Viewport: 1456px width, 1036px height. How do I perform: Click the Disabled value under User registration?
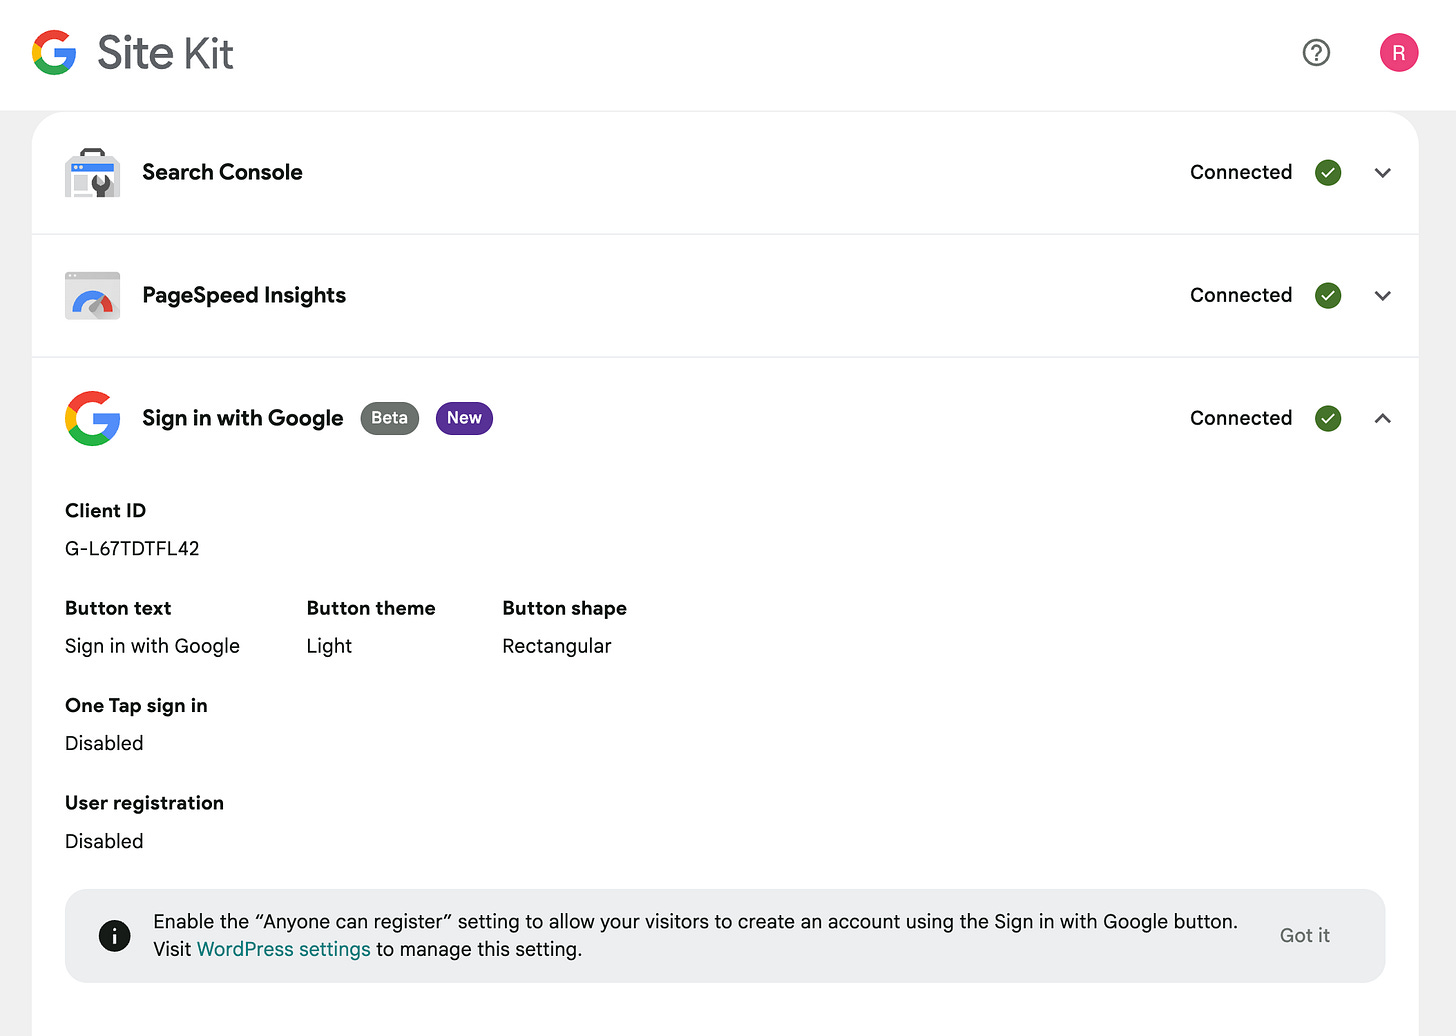point(104,841)
